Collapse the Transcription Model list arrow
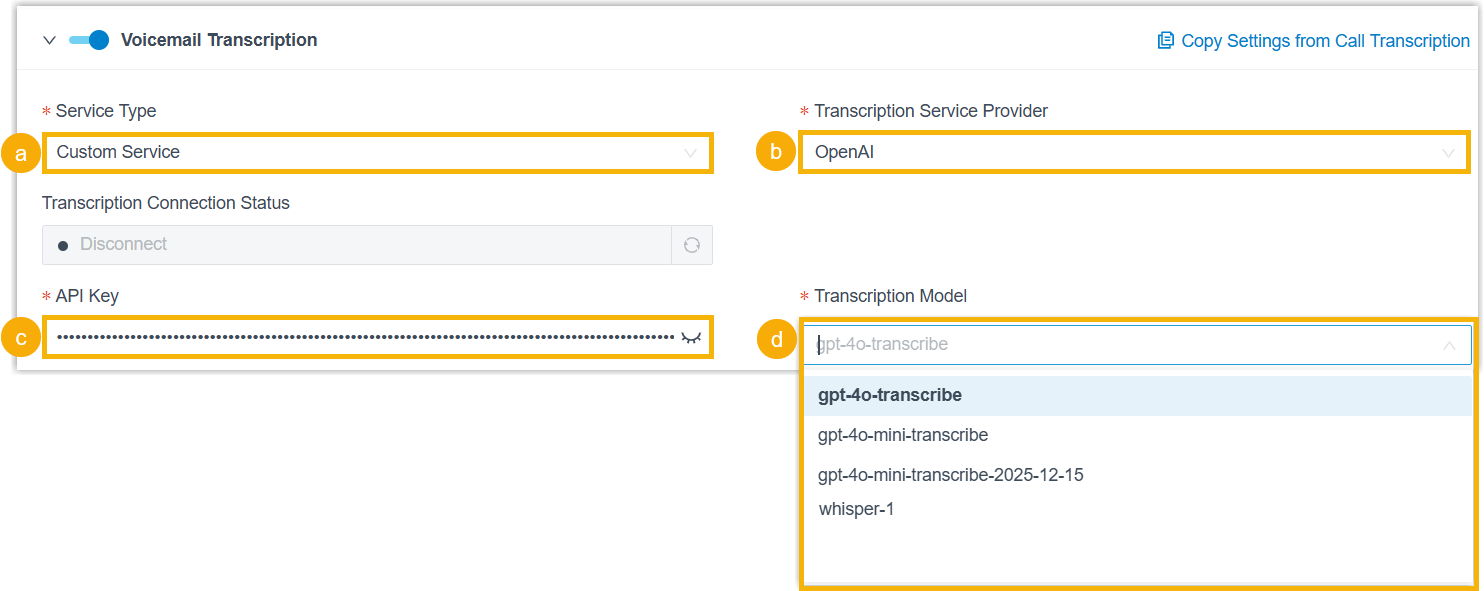The image size is (1484, 591). pyautogui.click(x=1449, y=345)
